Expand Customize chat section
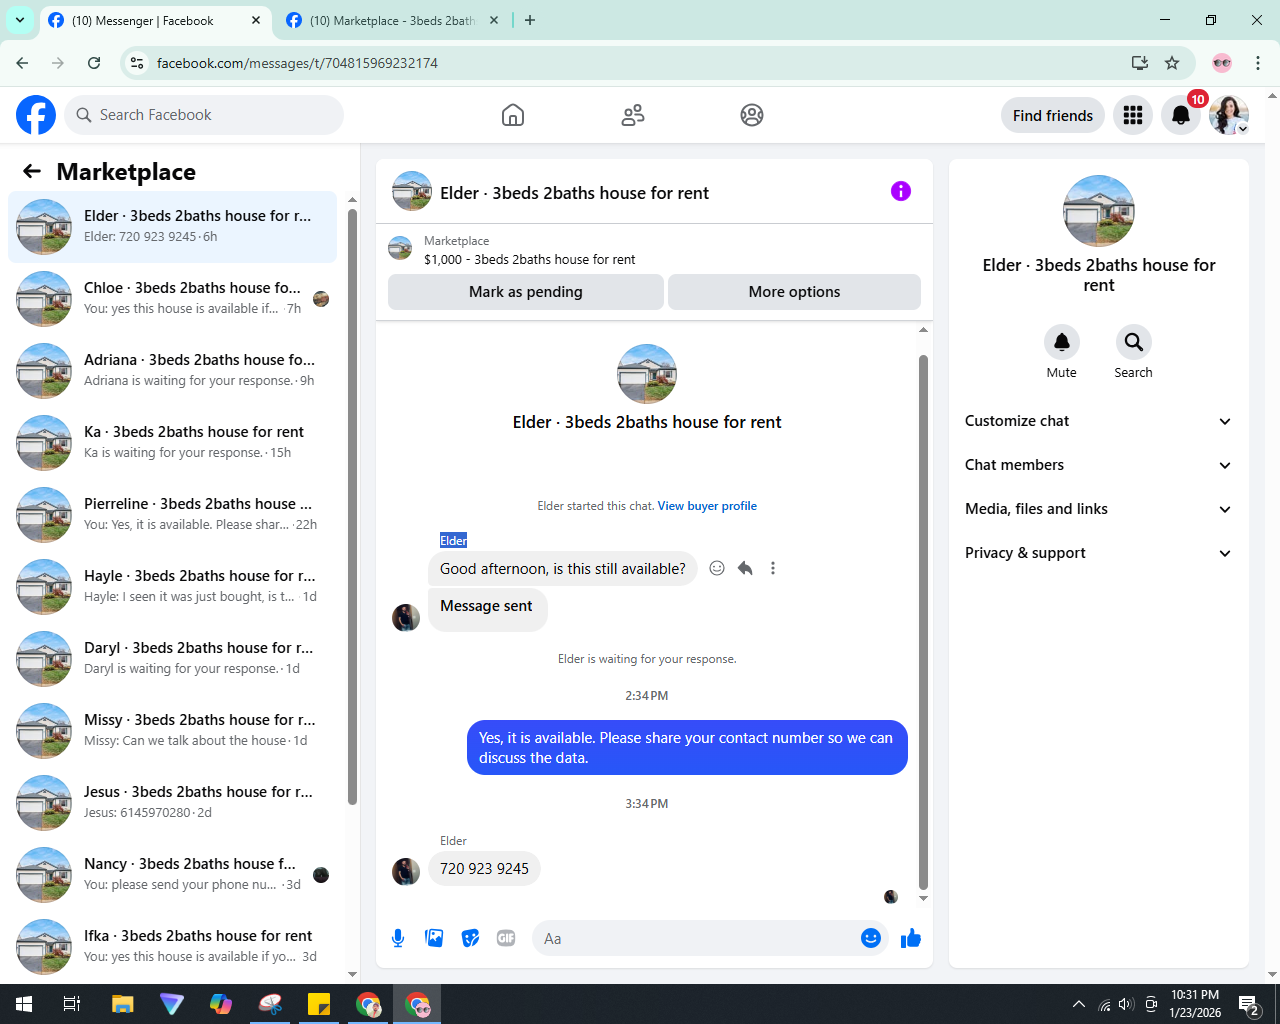Screen dimensions: 1280x1024 point(1098,421)
